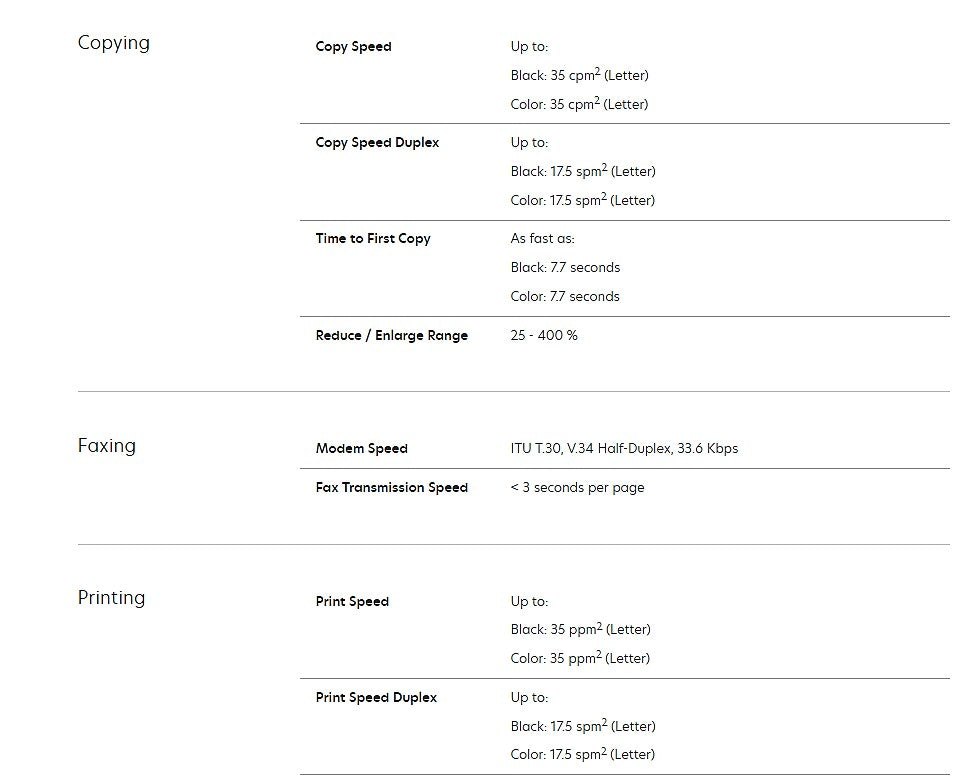Select the Print Speed label
The height and width of the screenshot is (777, 966).
(352, 602)
